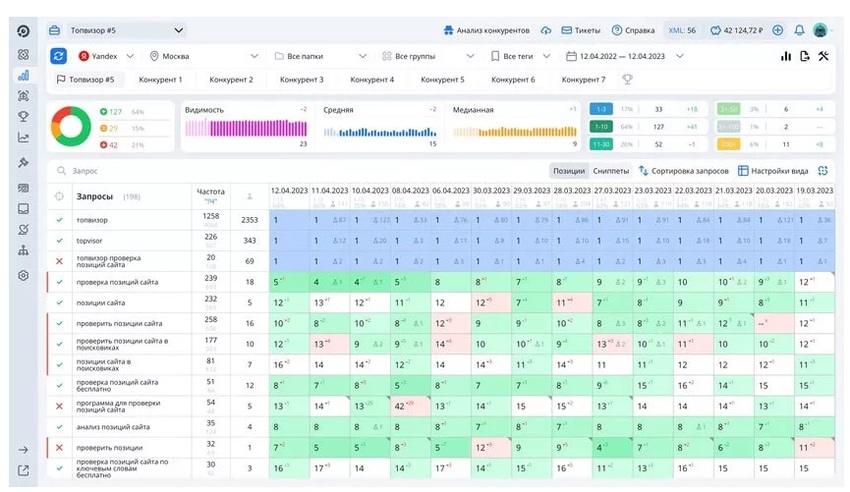Open the Анализ конкурентов link
The image size is (850, 492).
(486, 30)
